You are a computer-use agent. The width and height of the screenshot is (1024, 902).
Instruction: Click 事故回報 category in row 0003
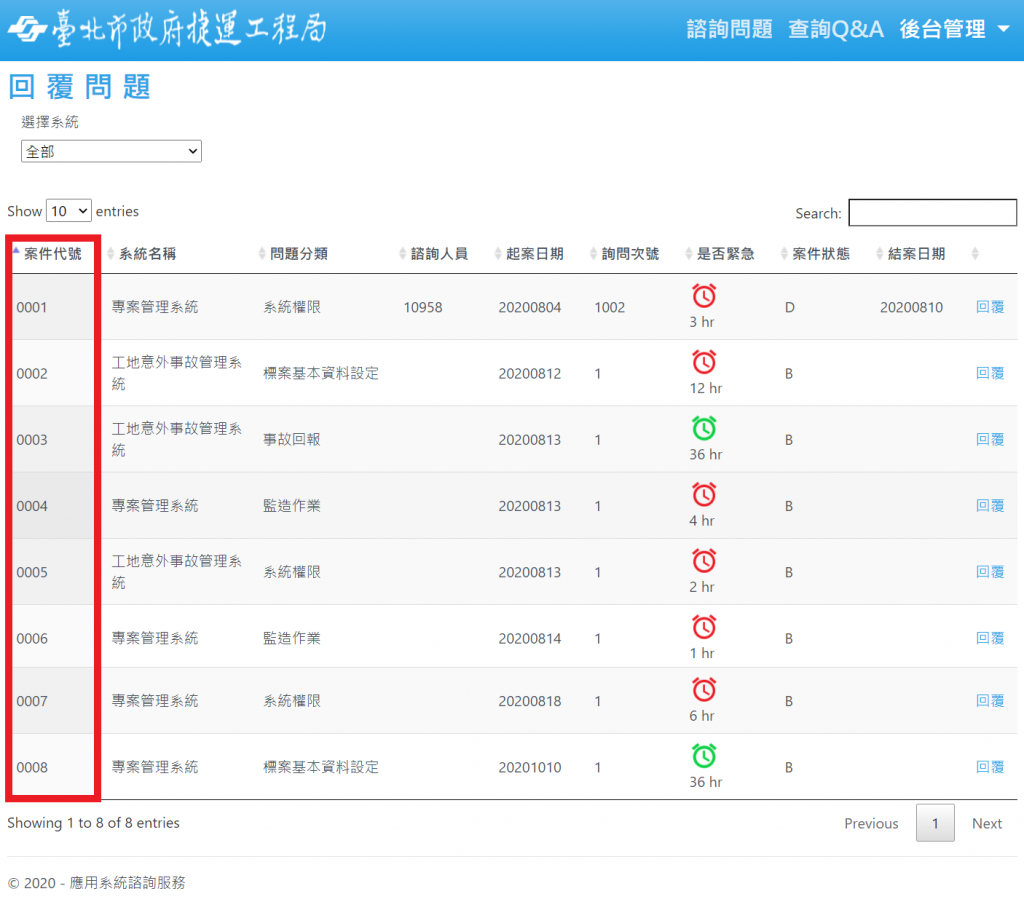point(291,440)
